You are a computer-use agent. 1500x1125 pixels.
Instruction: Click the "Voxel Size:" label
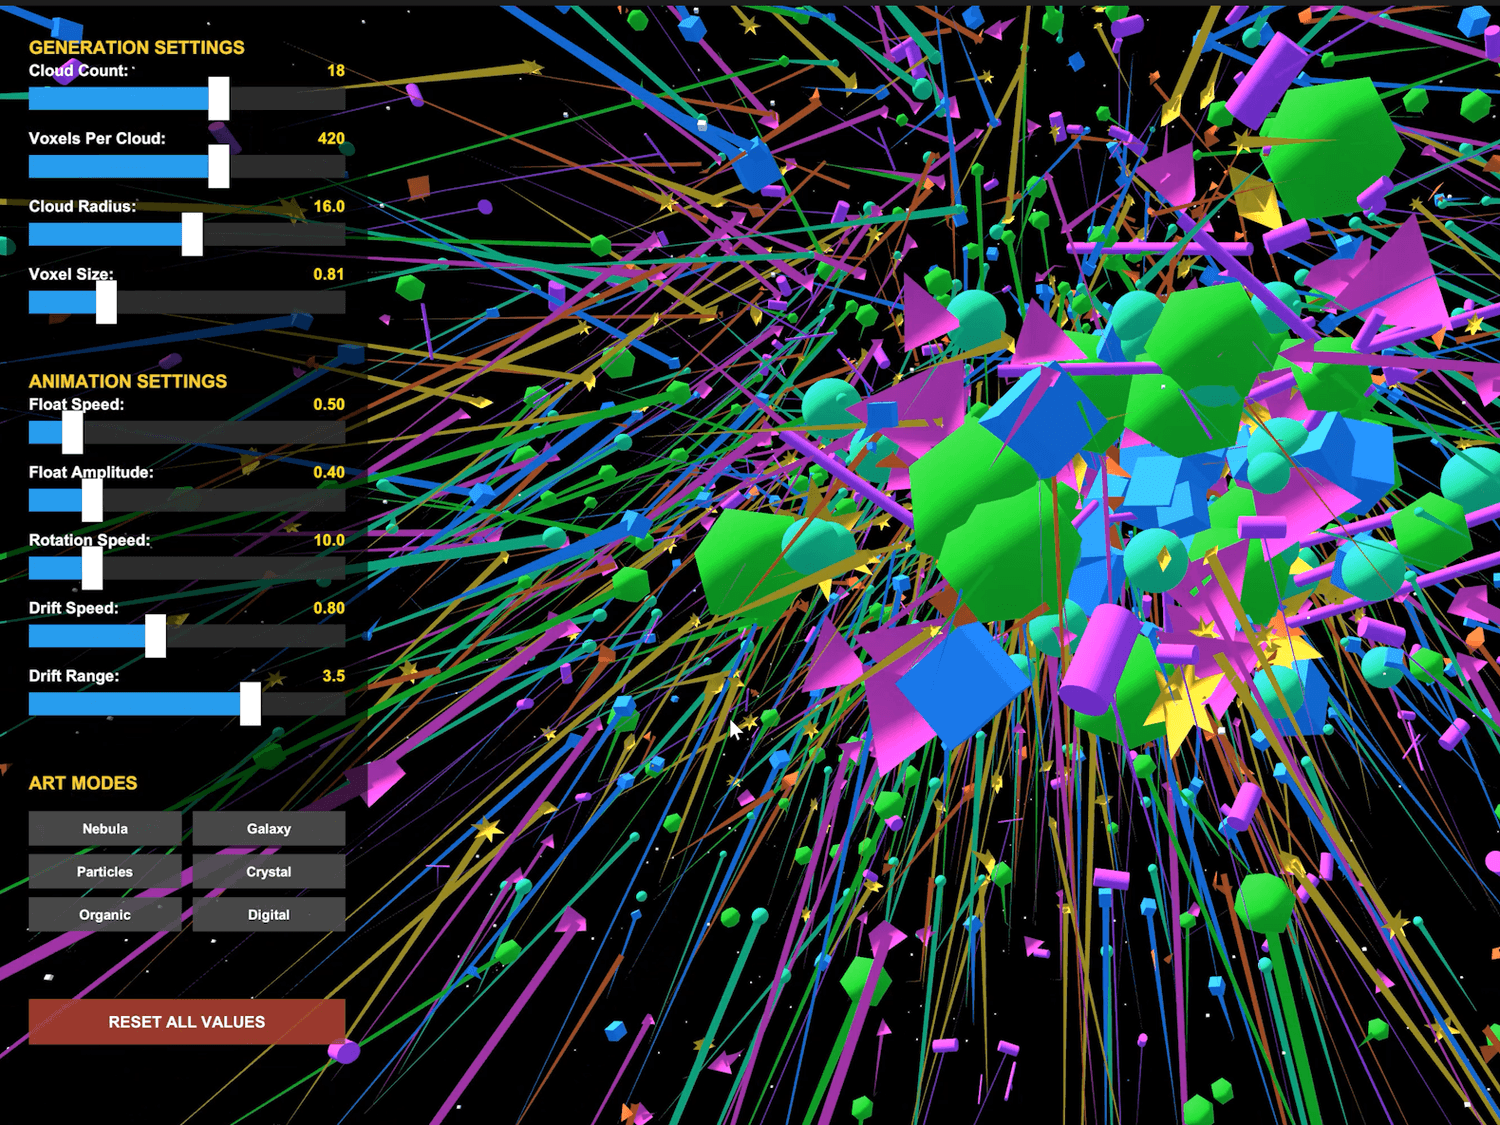(71, 275)
